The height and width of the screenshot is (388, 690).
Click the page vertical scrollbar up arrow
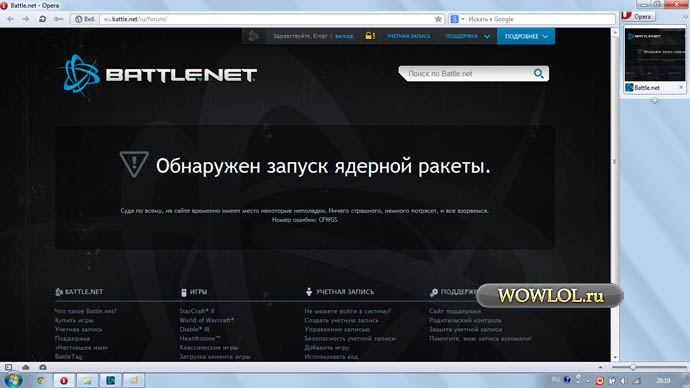(615, 32)
